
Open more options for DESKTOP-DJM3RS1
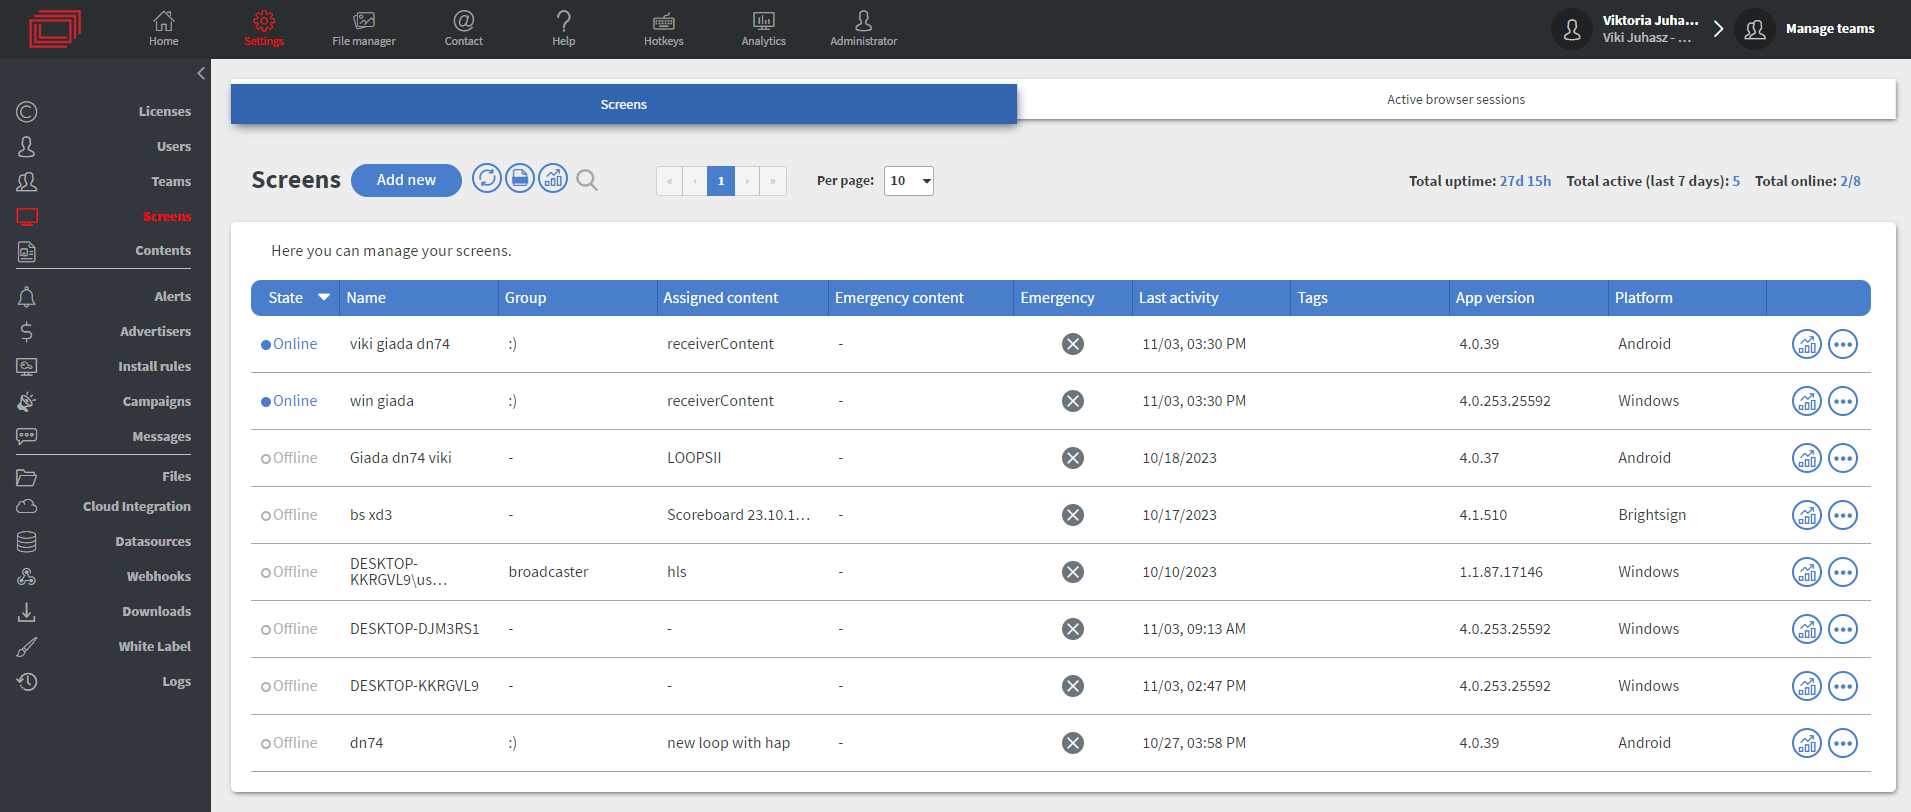[1843, 629]
